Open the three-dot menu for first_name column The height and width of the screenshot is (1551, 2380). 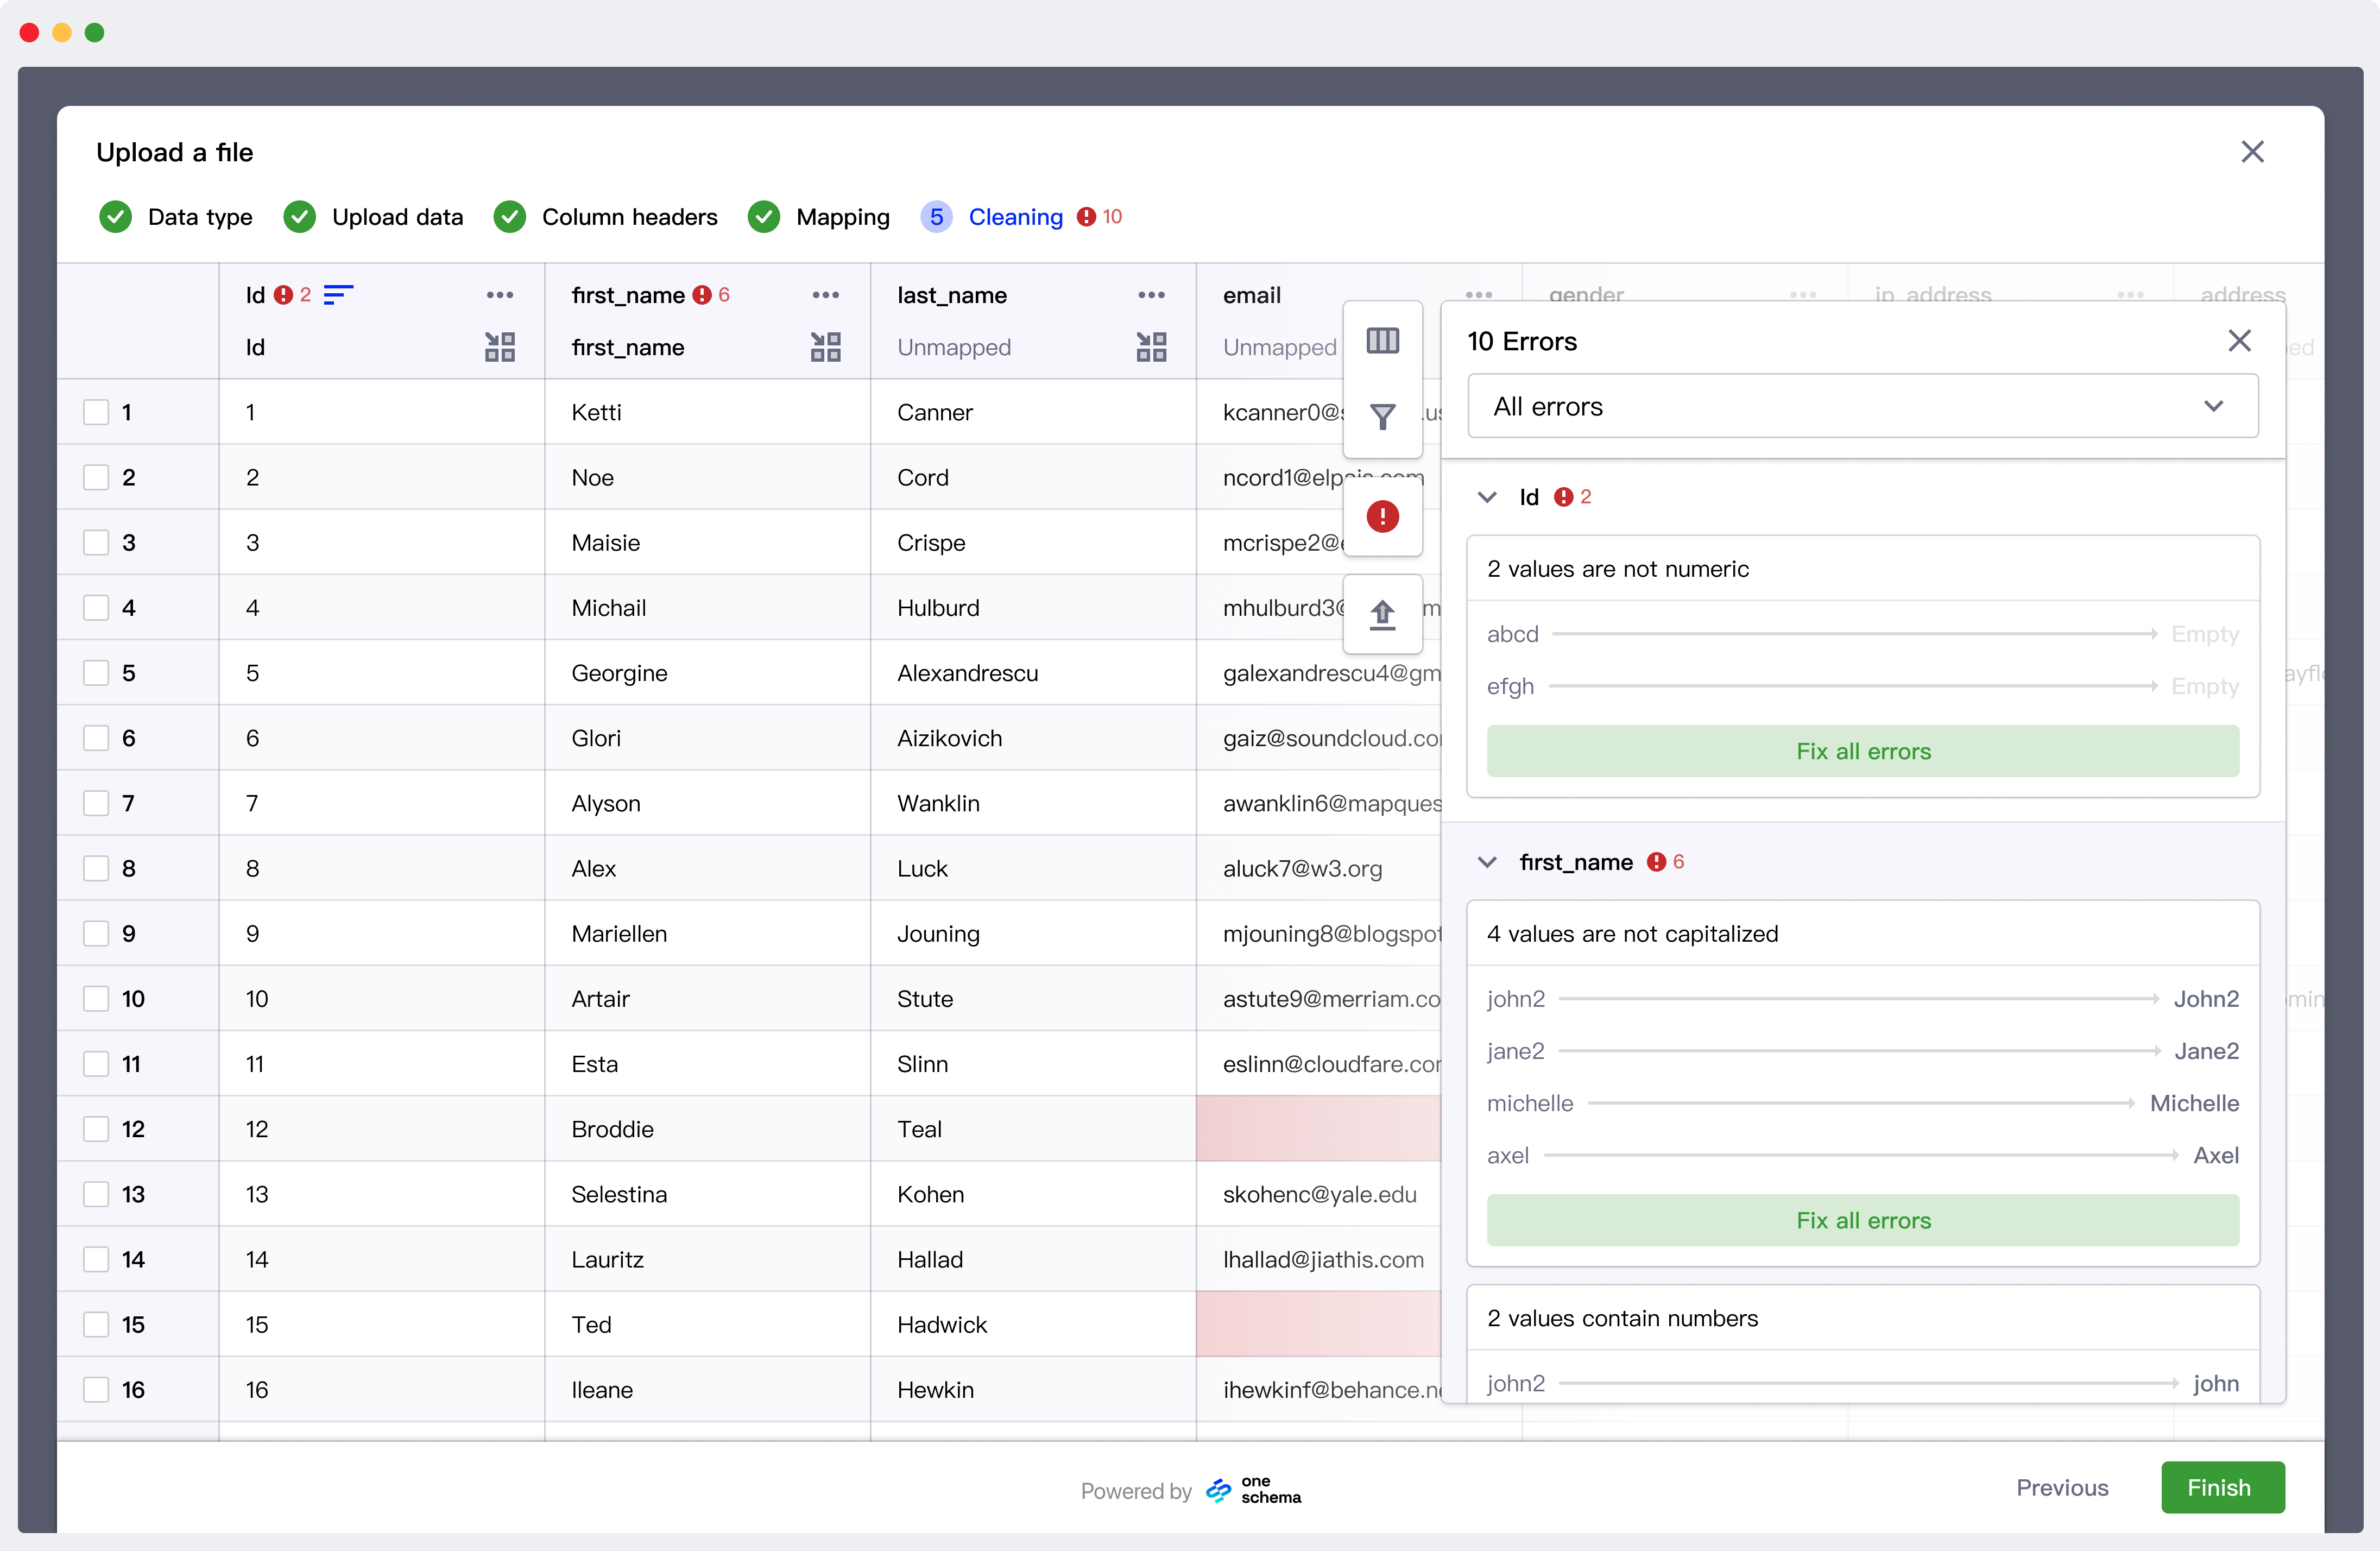coord(825,295)
